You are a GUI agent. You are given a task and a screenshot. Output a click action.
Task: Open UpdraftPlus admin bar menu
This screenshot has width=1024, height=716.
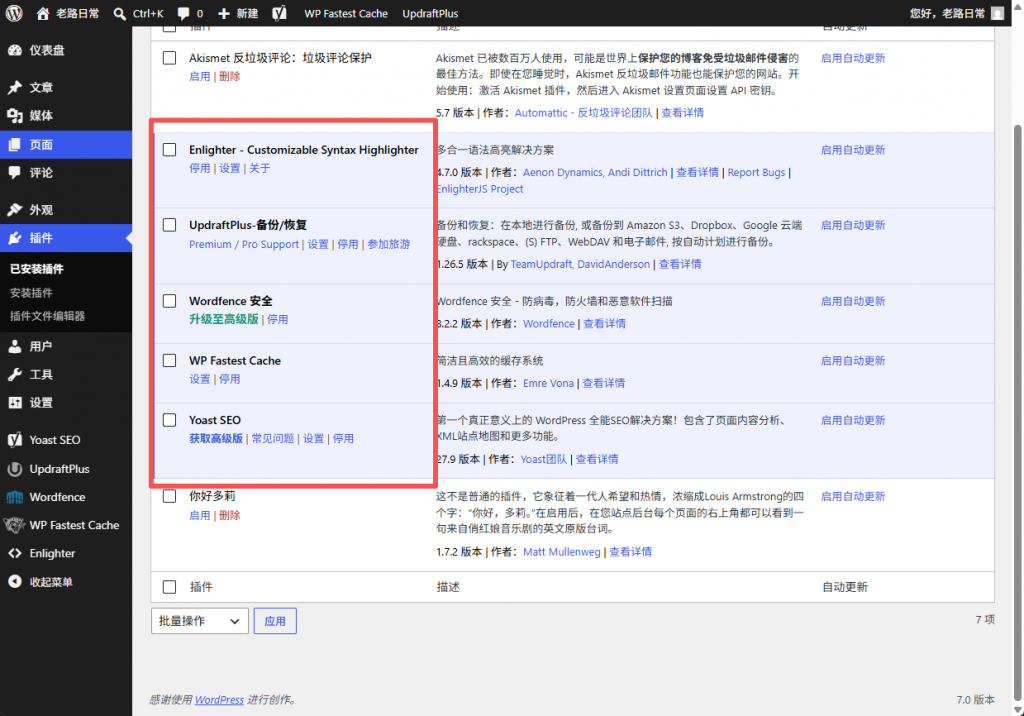[x=430, y=13]
